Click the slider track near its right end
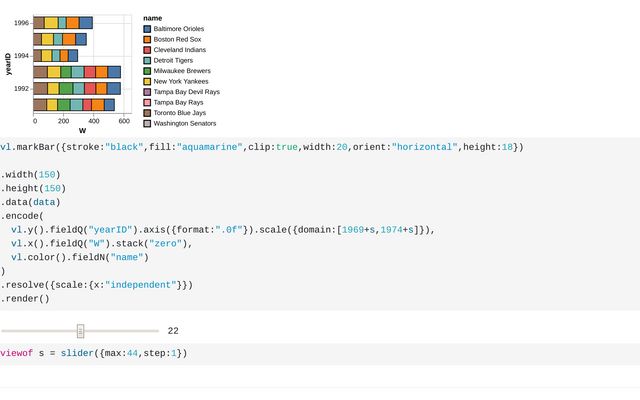This screenshot has height=400, width=640. (x=153, y=331)
